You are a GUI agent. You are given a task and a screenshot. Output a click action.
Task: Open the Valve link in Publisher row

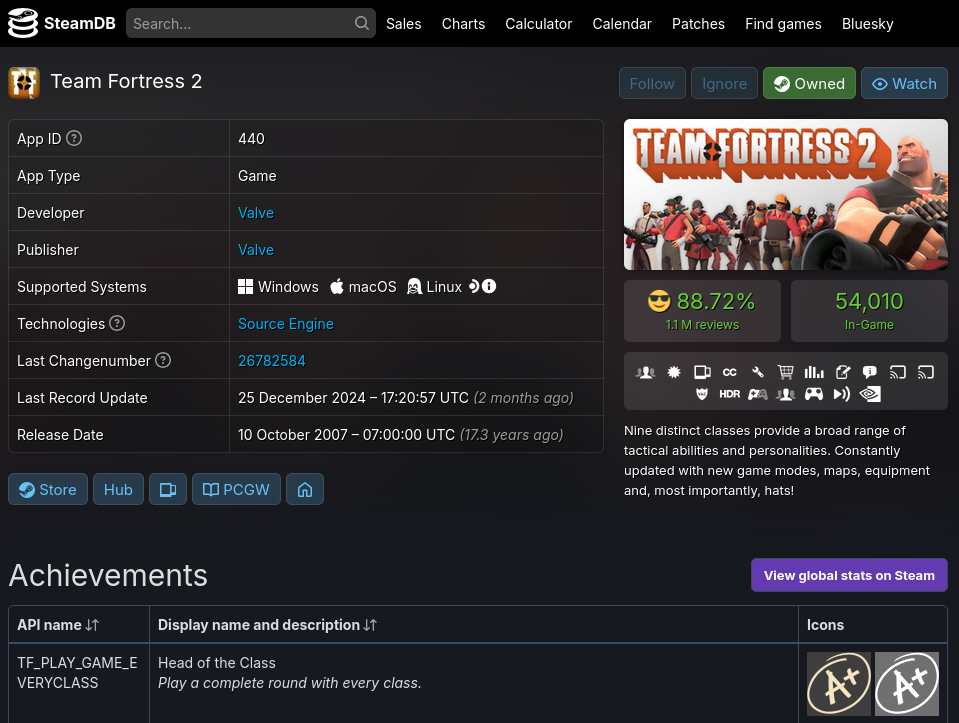tap(256, 250)
